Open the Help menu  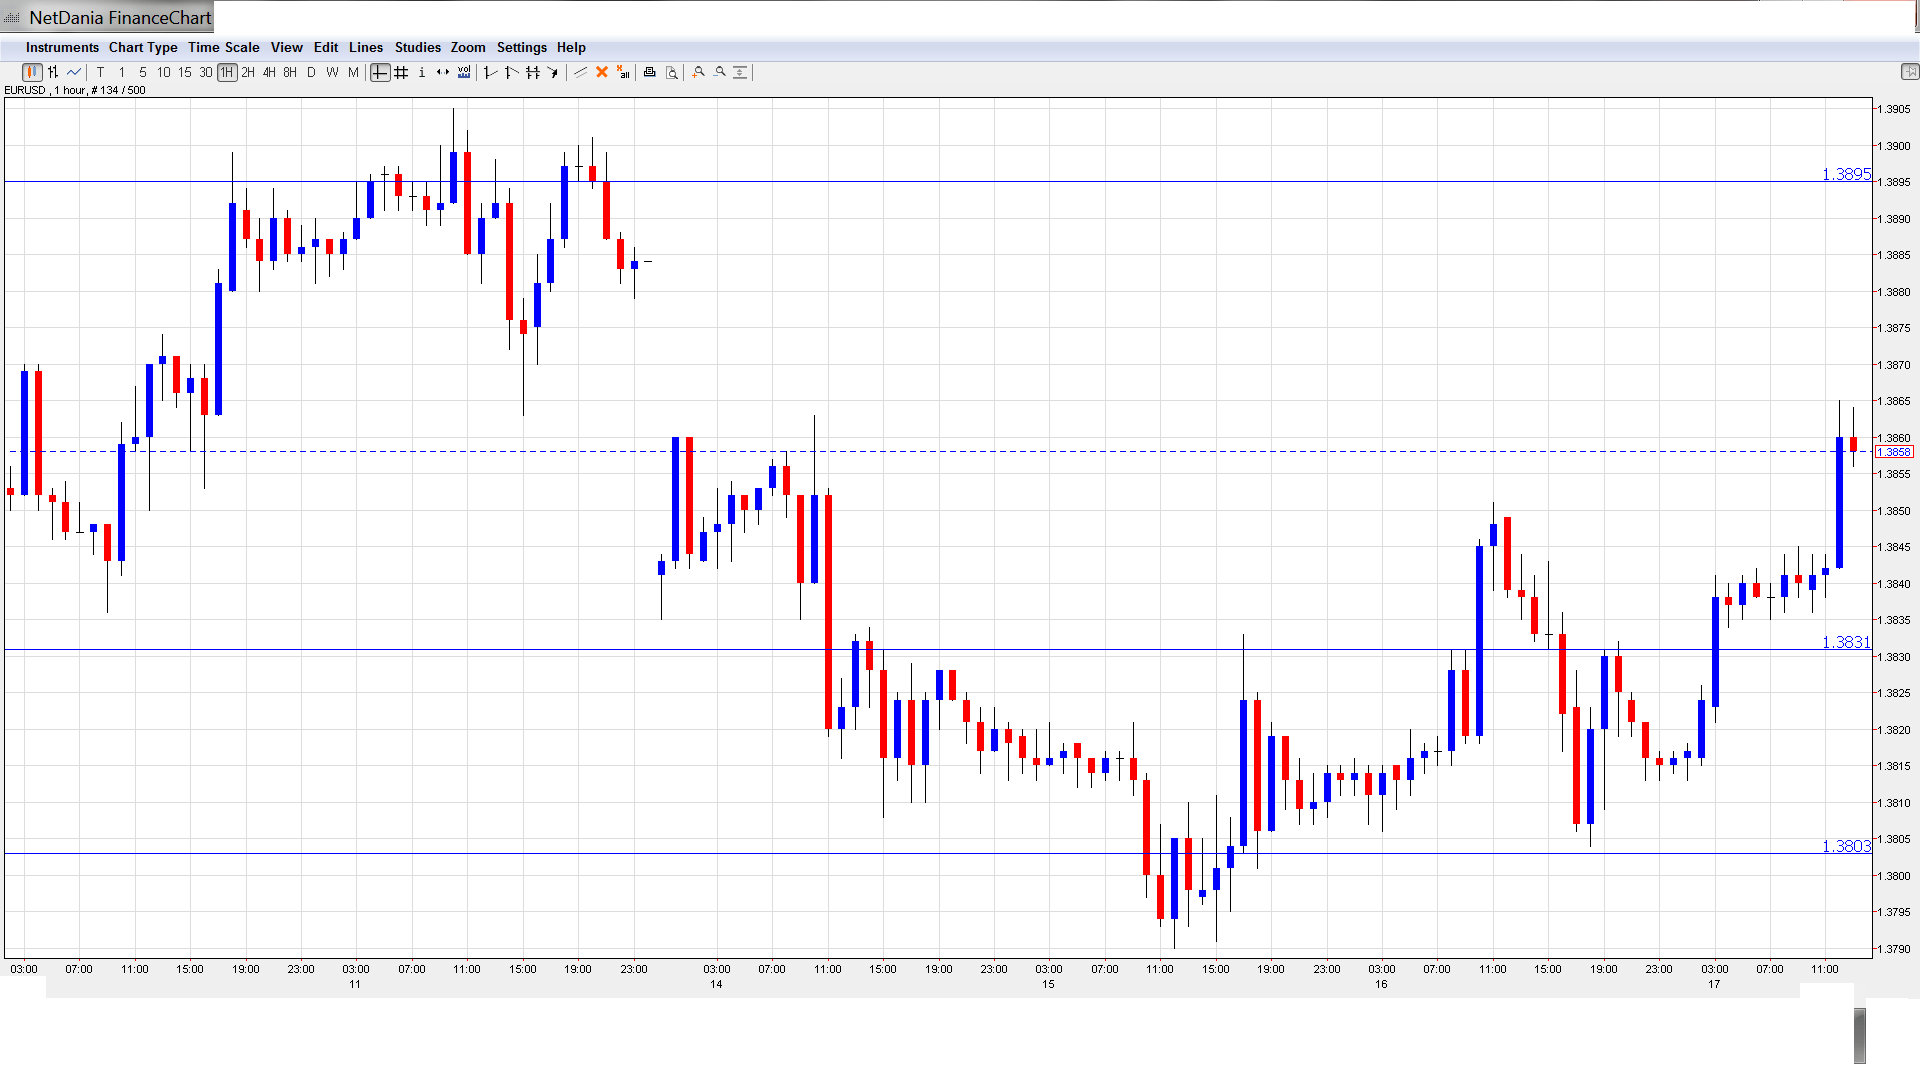pyautogui.click(x=571, y=47)
